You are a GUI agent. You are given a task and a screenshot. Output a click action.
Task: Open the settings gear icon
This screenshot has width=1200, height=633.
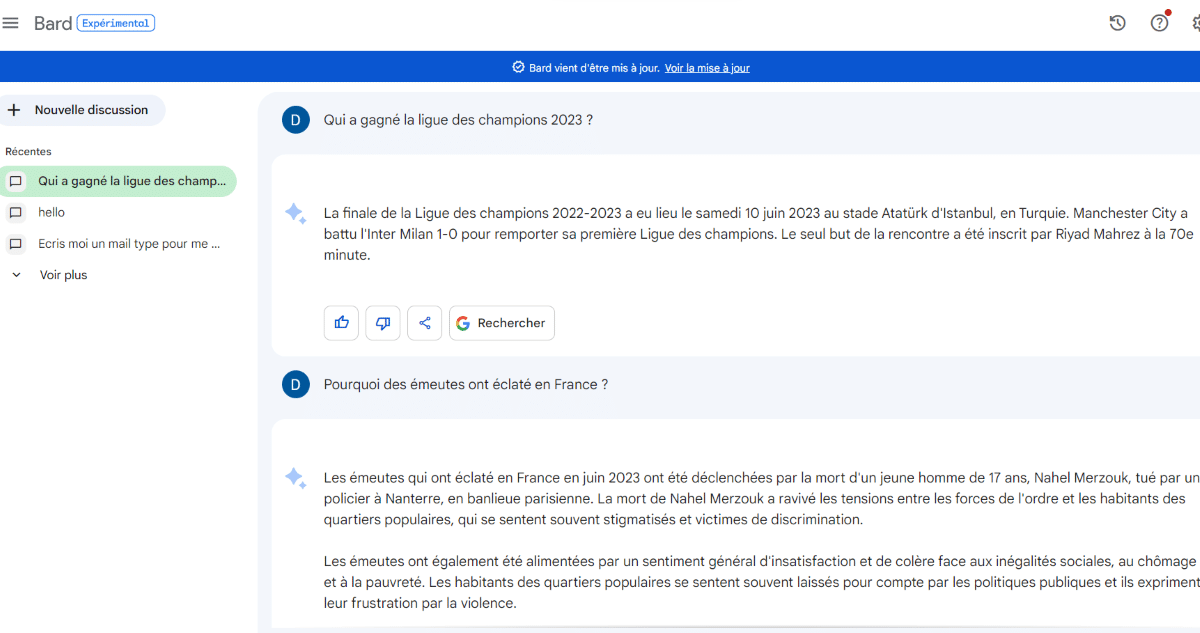point(1196,23)
